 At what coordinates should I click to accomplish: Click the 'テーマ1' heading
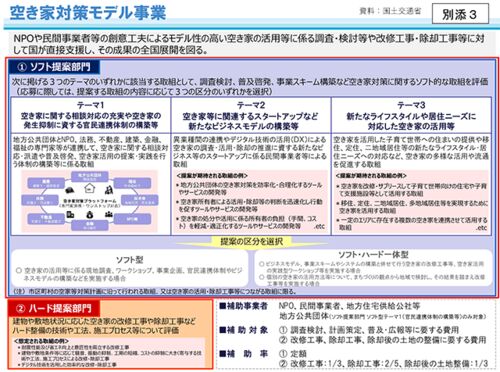click(91, 105)
